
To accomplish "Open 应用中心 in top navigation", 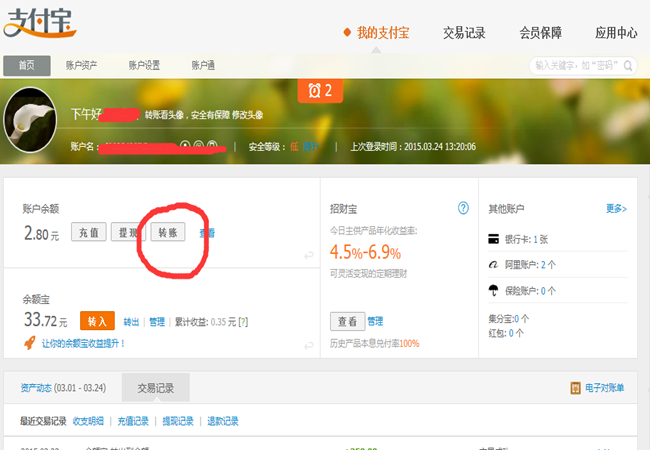I will click(616, 33).
